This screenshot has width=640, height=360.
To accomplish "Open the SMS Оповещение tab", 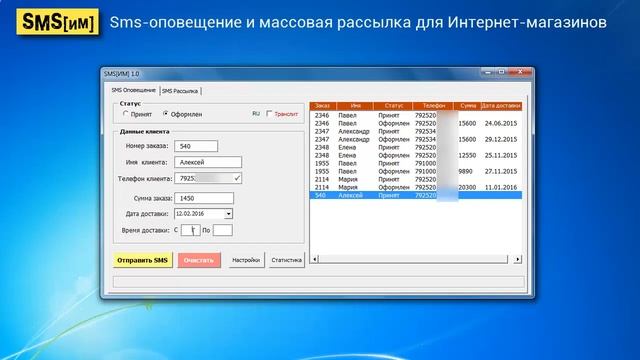I will pos(134,90).
